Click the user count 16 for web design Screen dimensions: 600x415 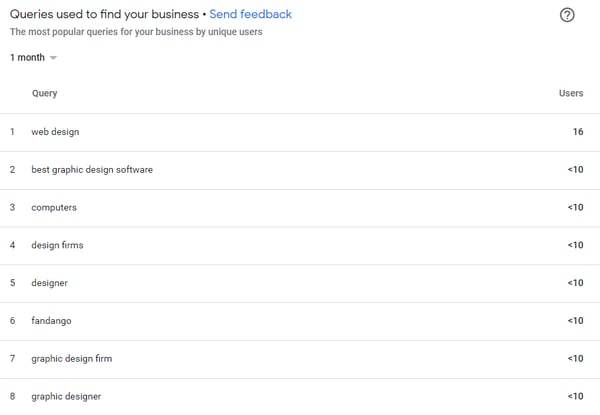click(x=577, y=132)
